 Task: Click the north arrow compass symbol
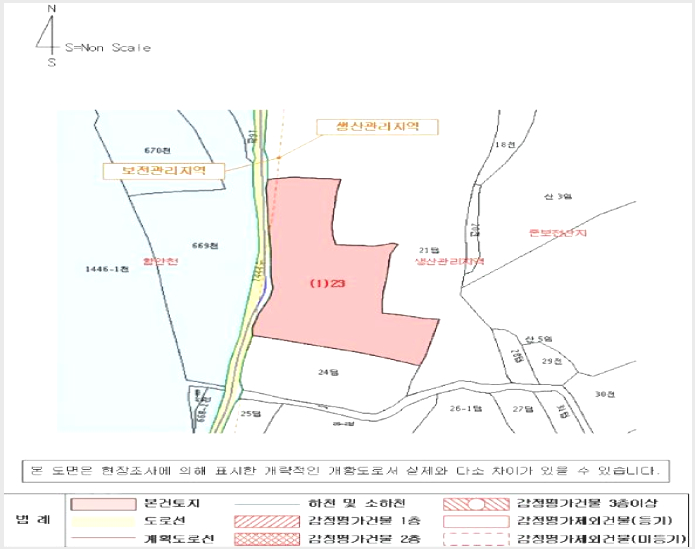(x=49, y=35)
